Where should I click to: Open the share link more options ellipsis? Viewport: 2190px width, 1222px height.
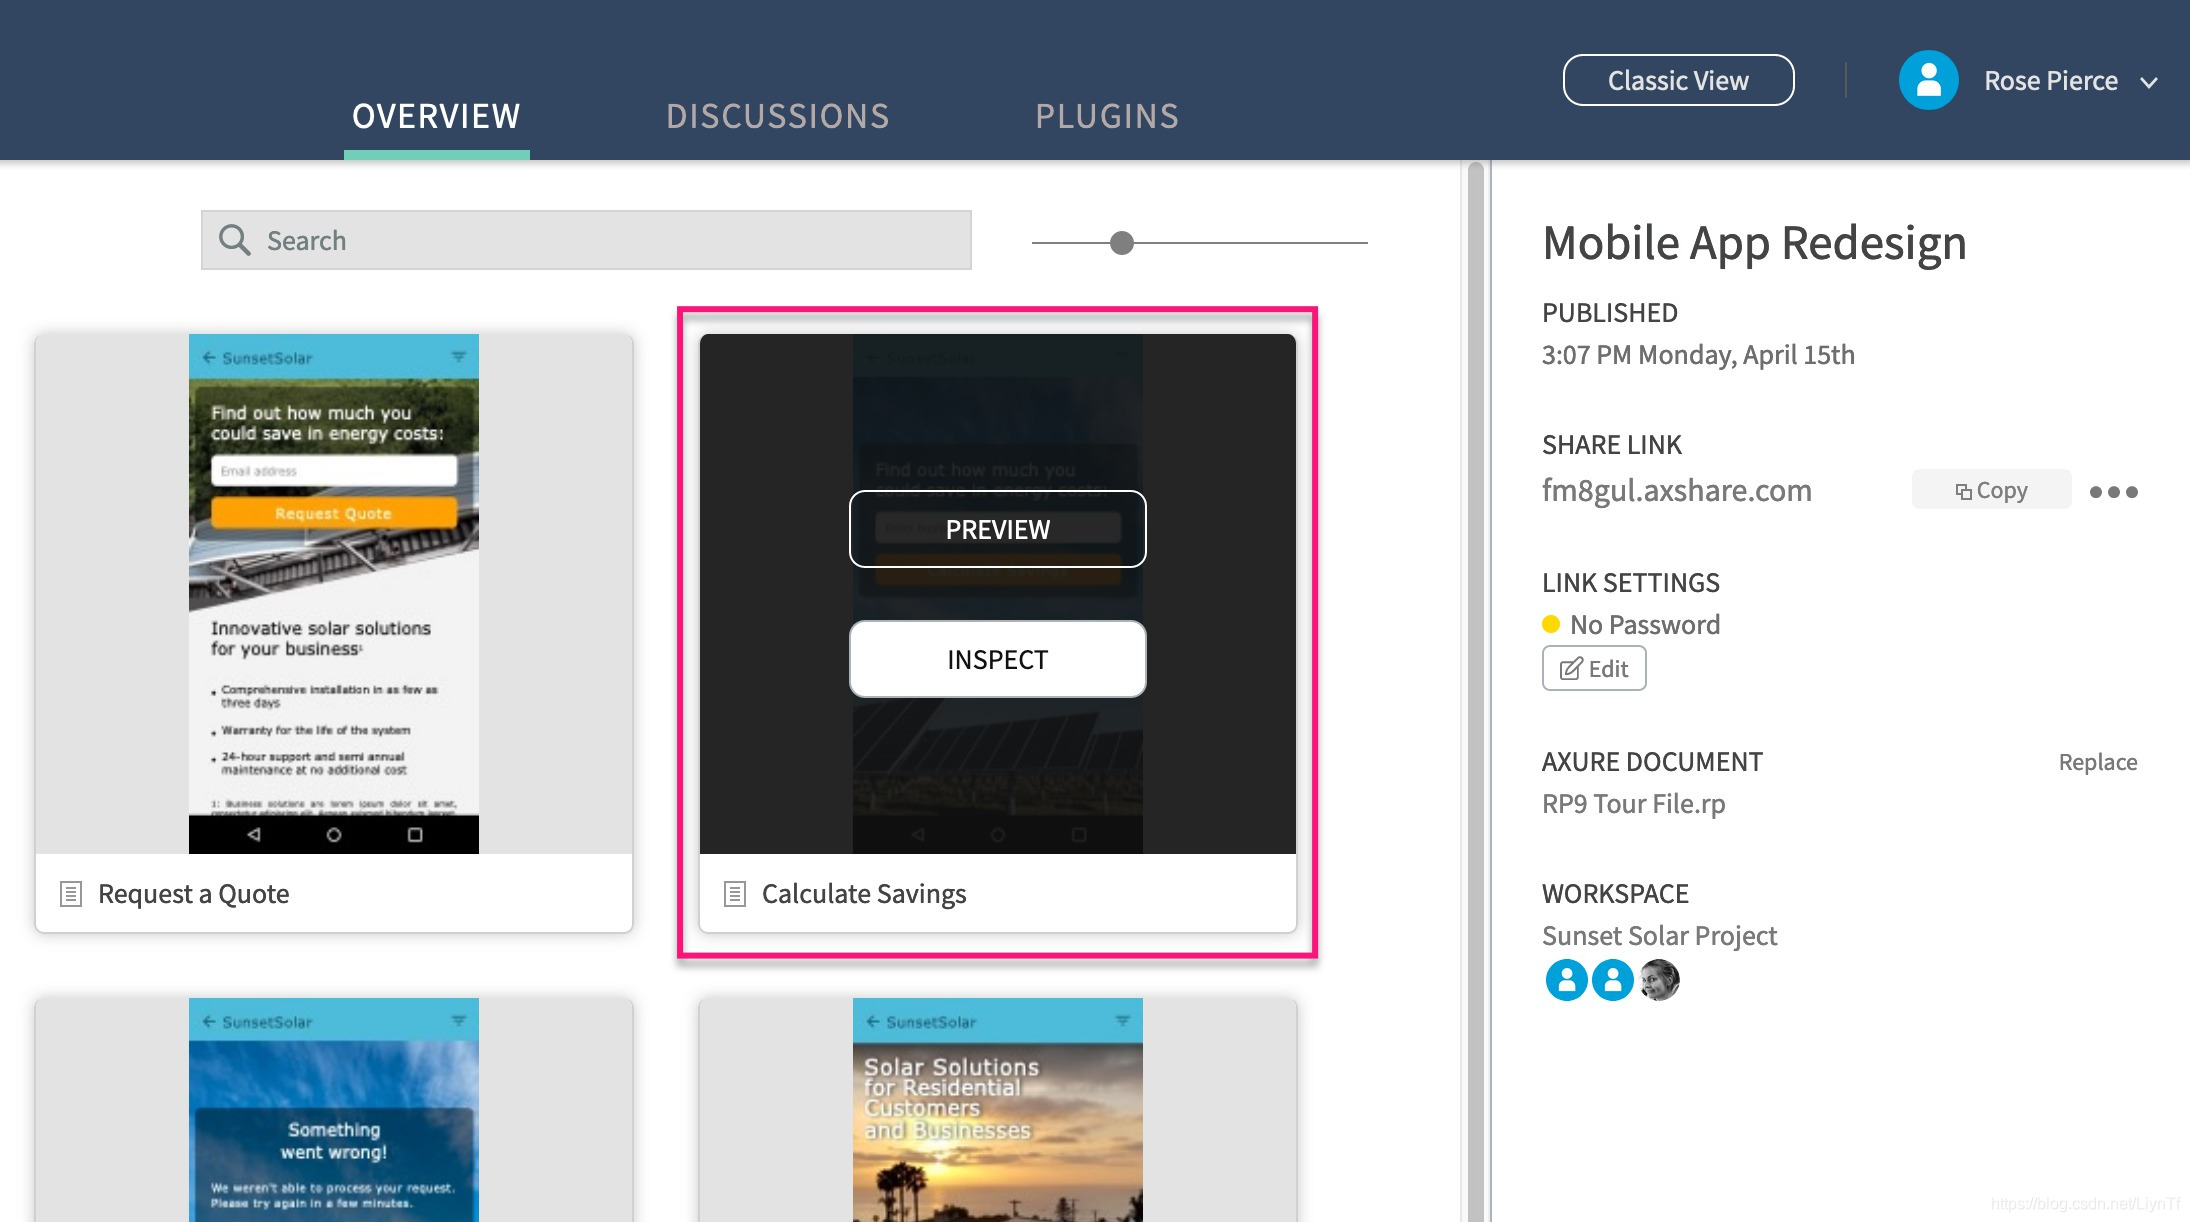pyautogui.click(x=2113, y=492)
